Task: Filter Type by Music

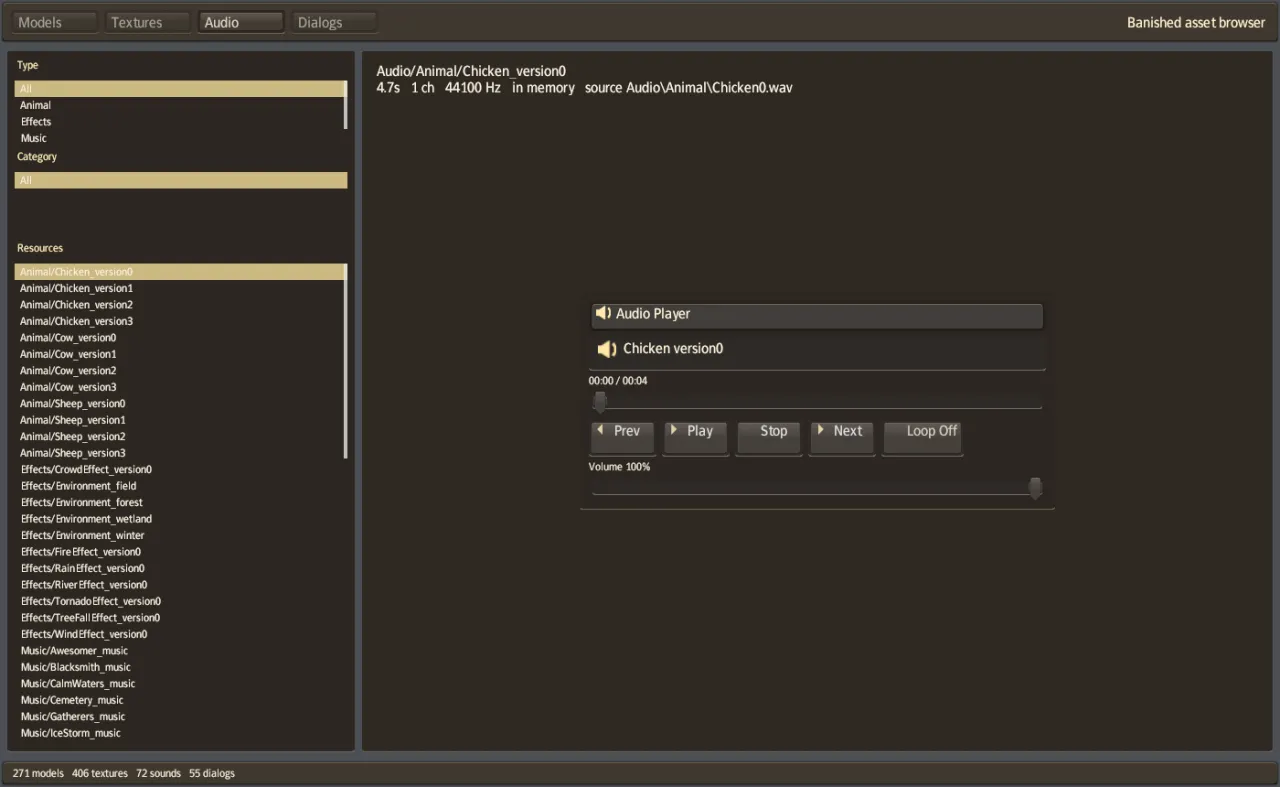Action: tap(180, 138)
